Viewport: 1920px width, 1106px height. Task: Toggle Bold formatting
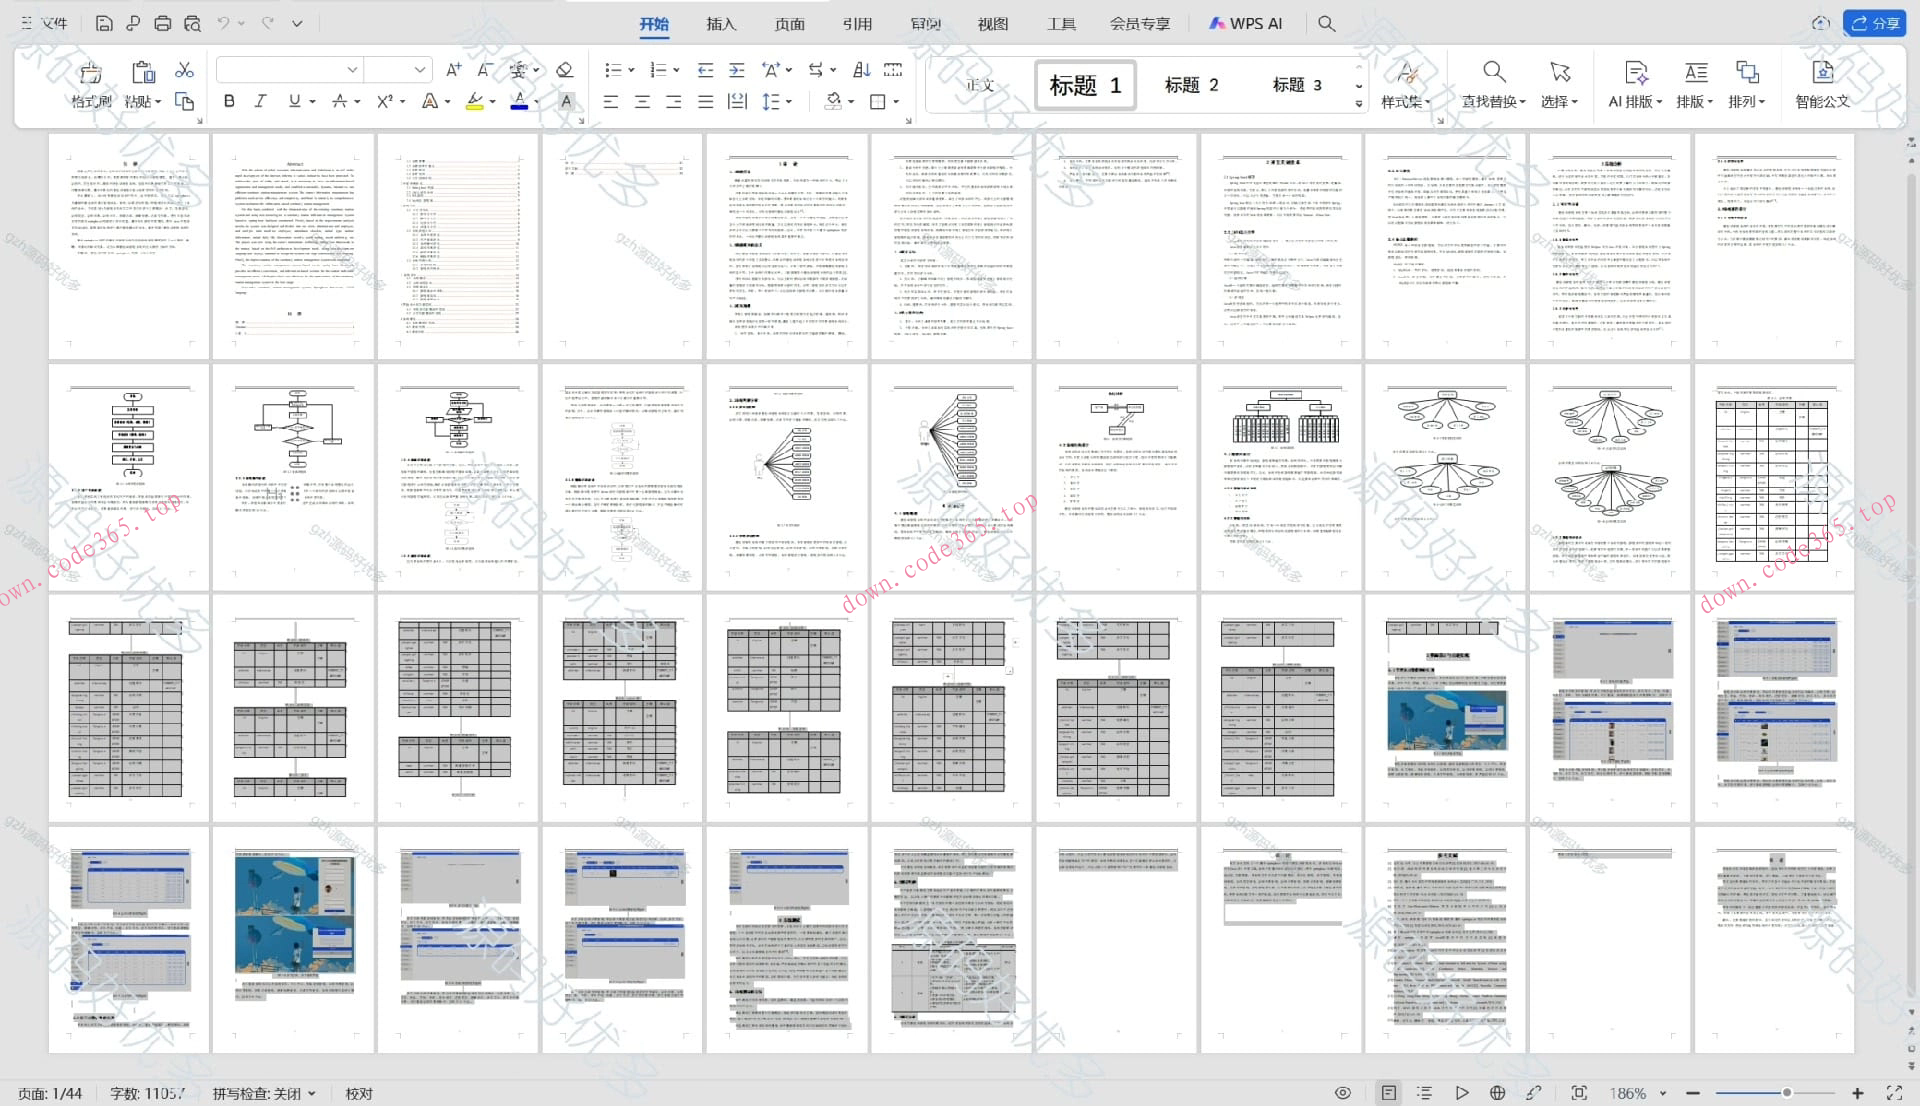(229, 101)
